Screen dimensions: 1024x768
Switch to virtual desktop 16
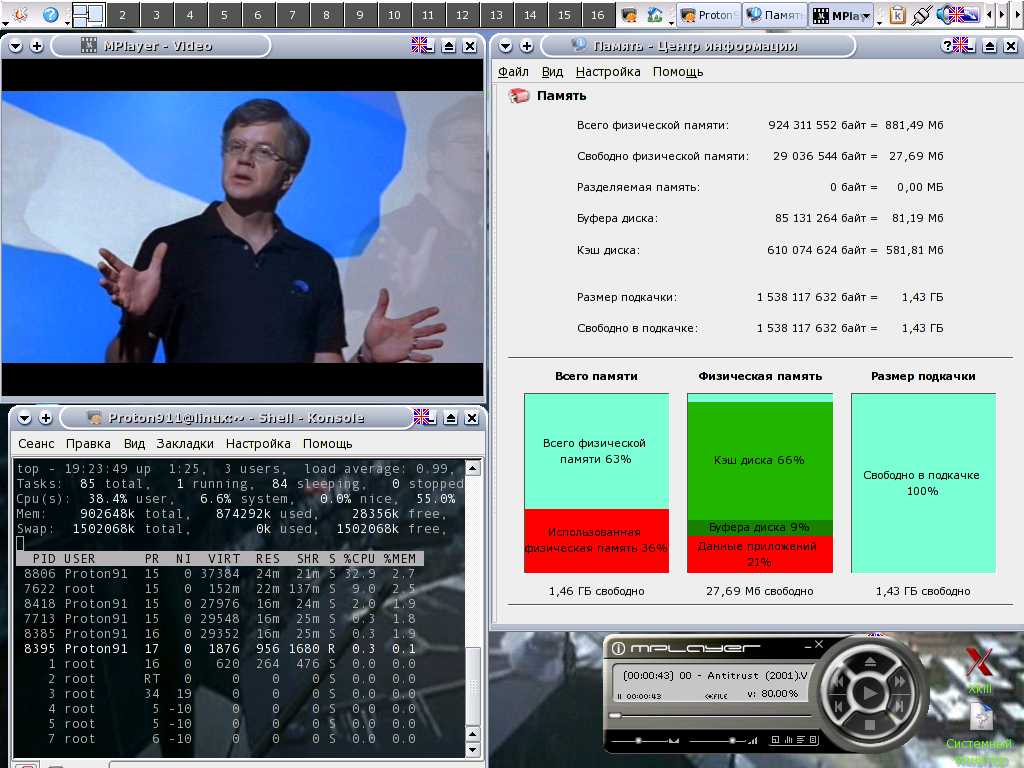[x=598, y=14]
